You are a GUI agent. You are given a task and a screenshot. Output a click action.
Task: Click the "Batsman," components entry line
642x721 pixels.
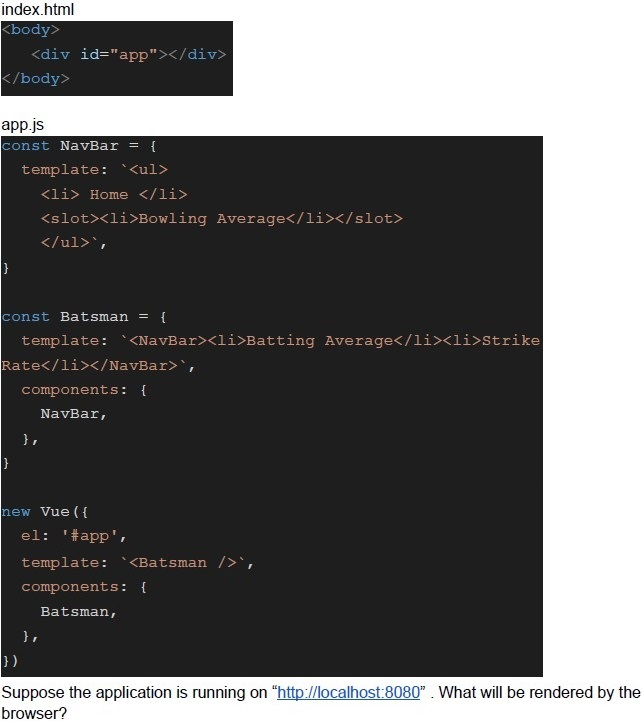78,611
